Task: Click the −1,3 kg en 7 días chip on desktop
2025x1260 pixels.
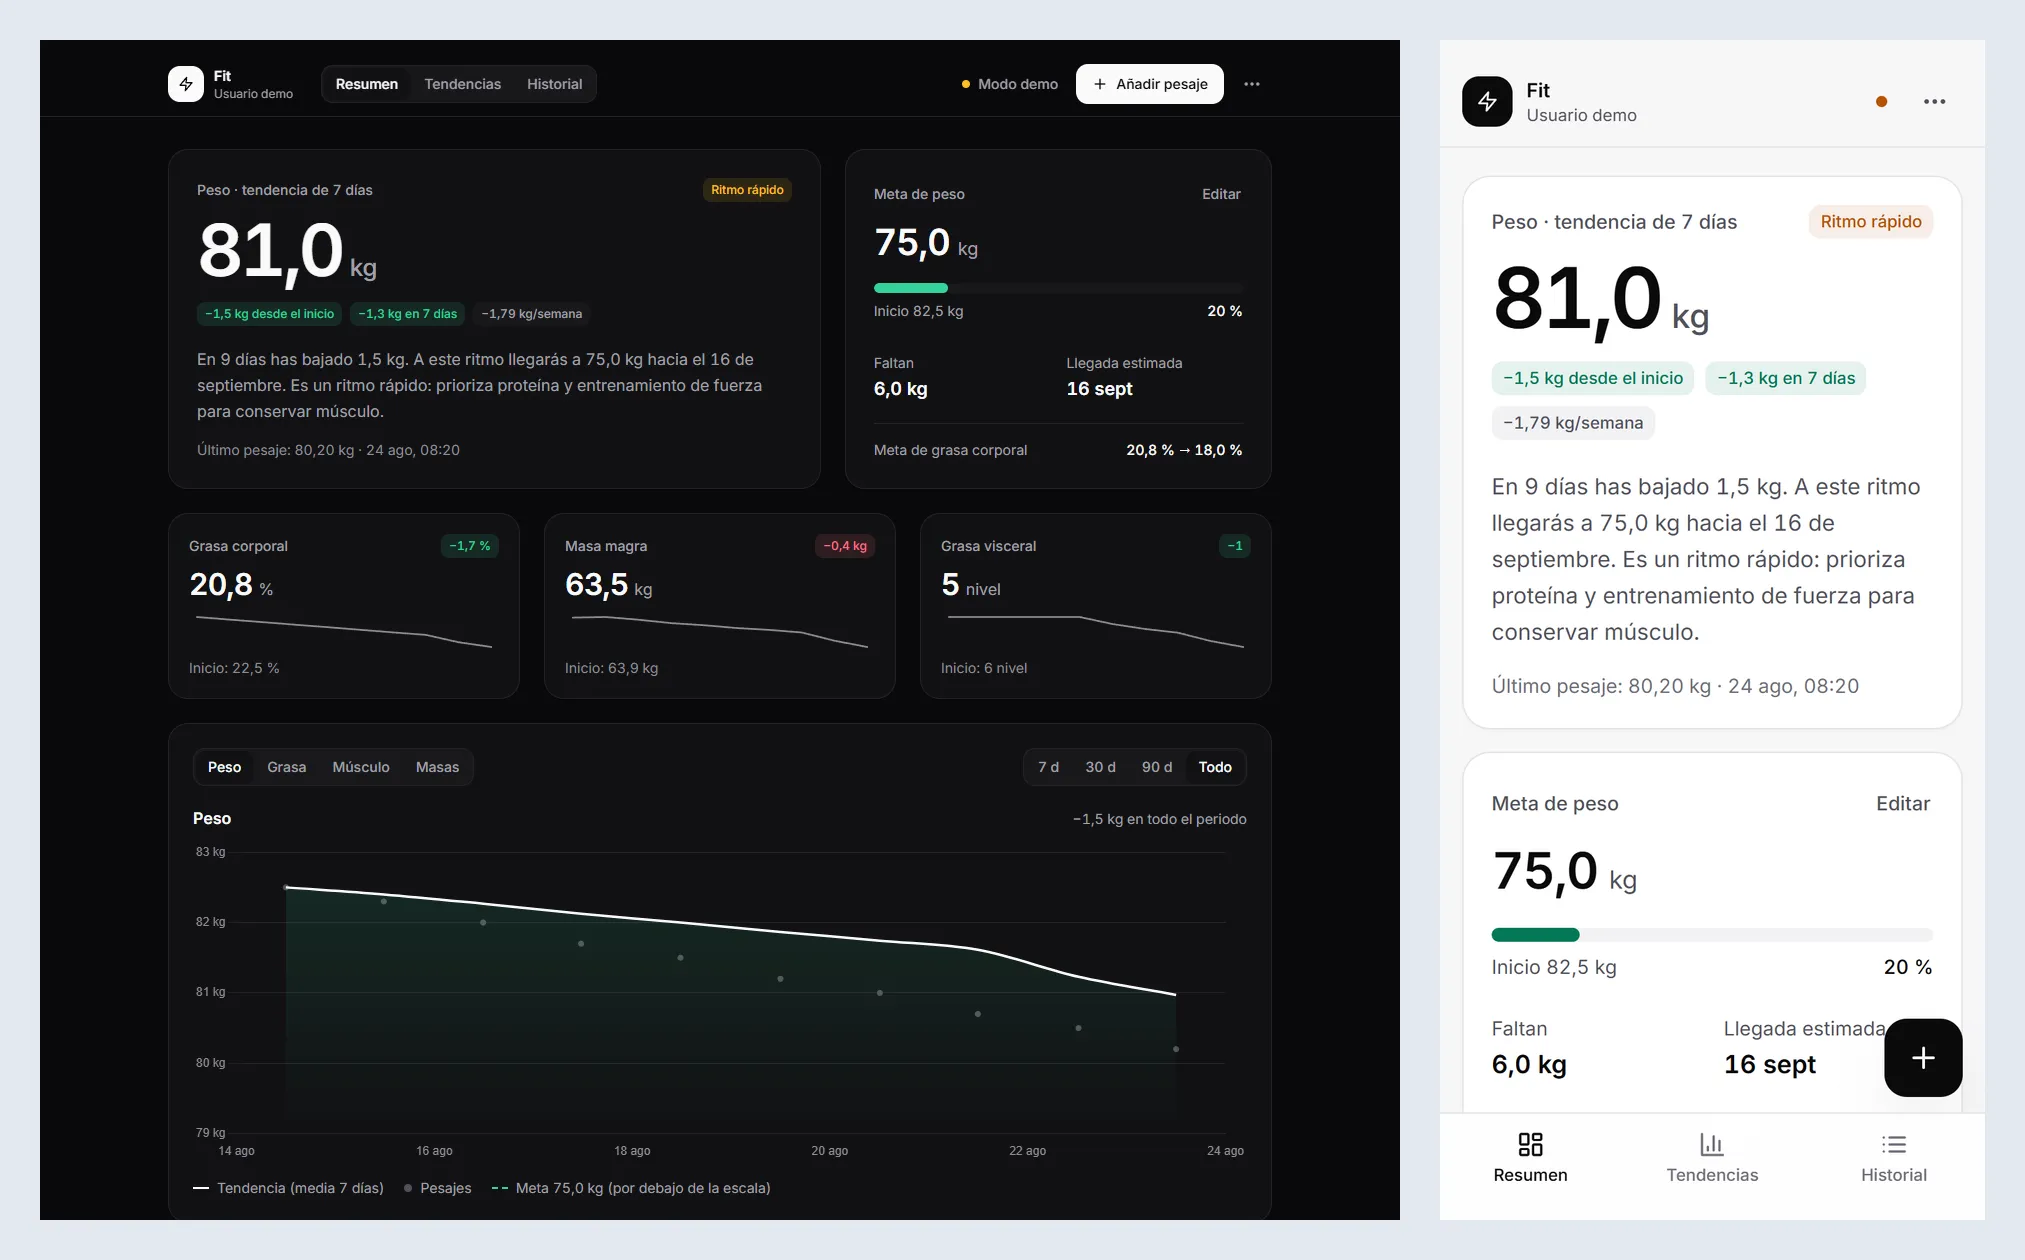Action: pyautogui.click(x=407, y=314)
